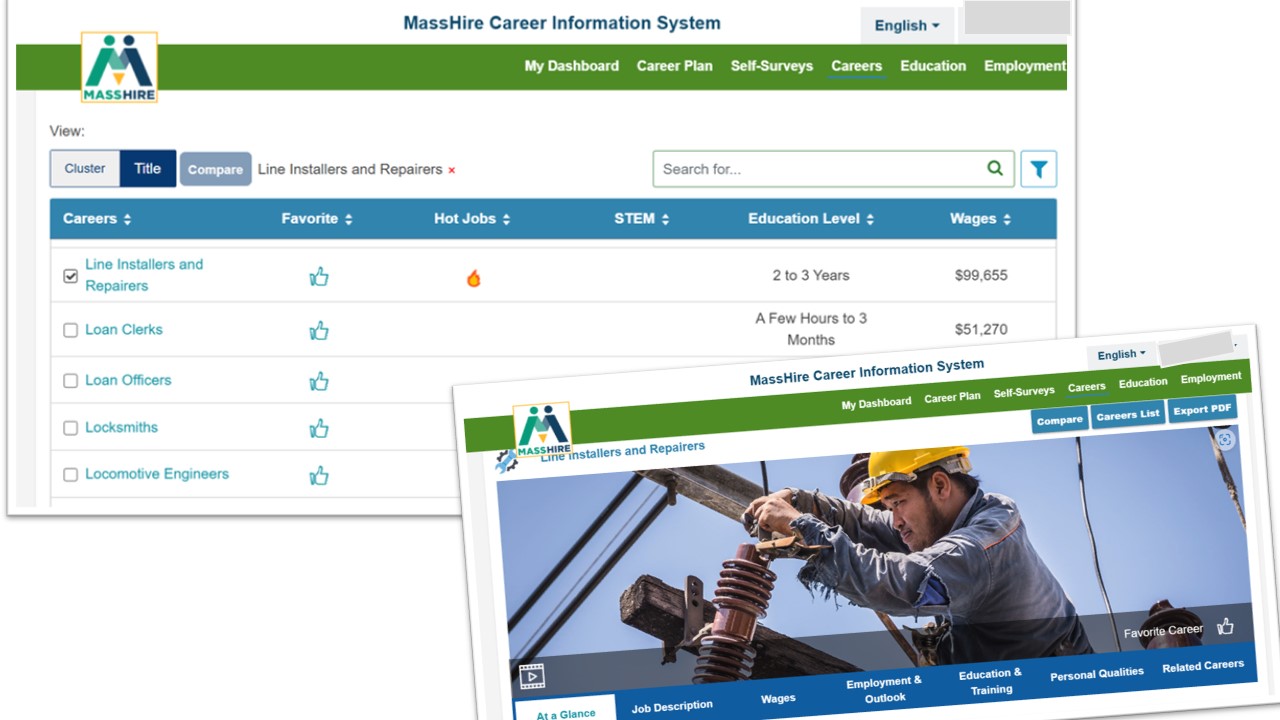Select the Personal Qualities tab

pos(1097,674)
